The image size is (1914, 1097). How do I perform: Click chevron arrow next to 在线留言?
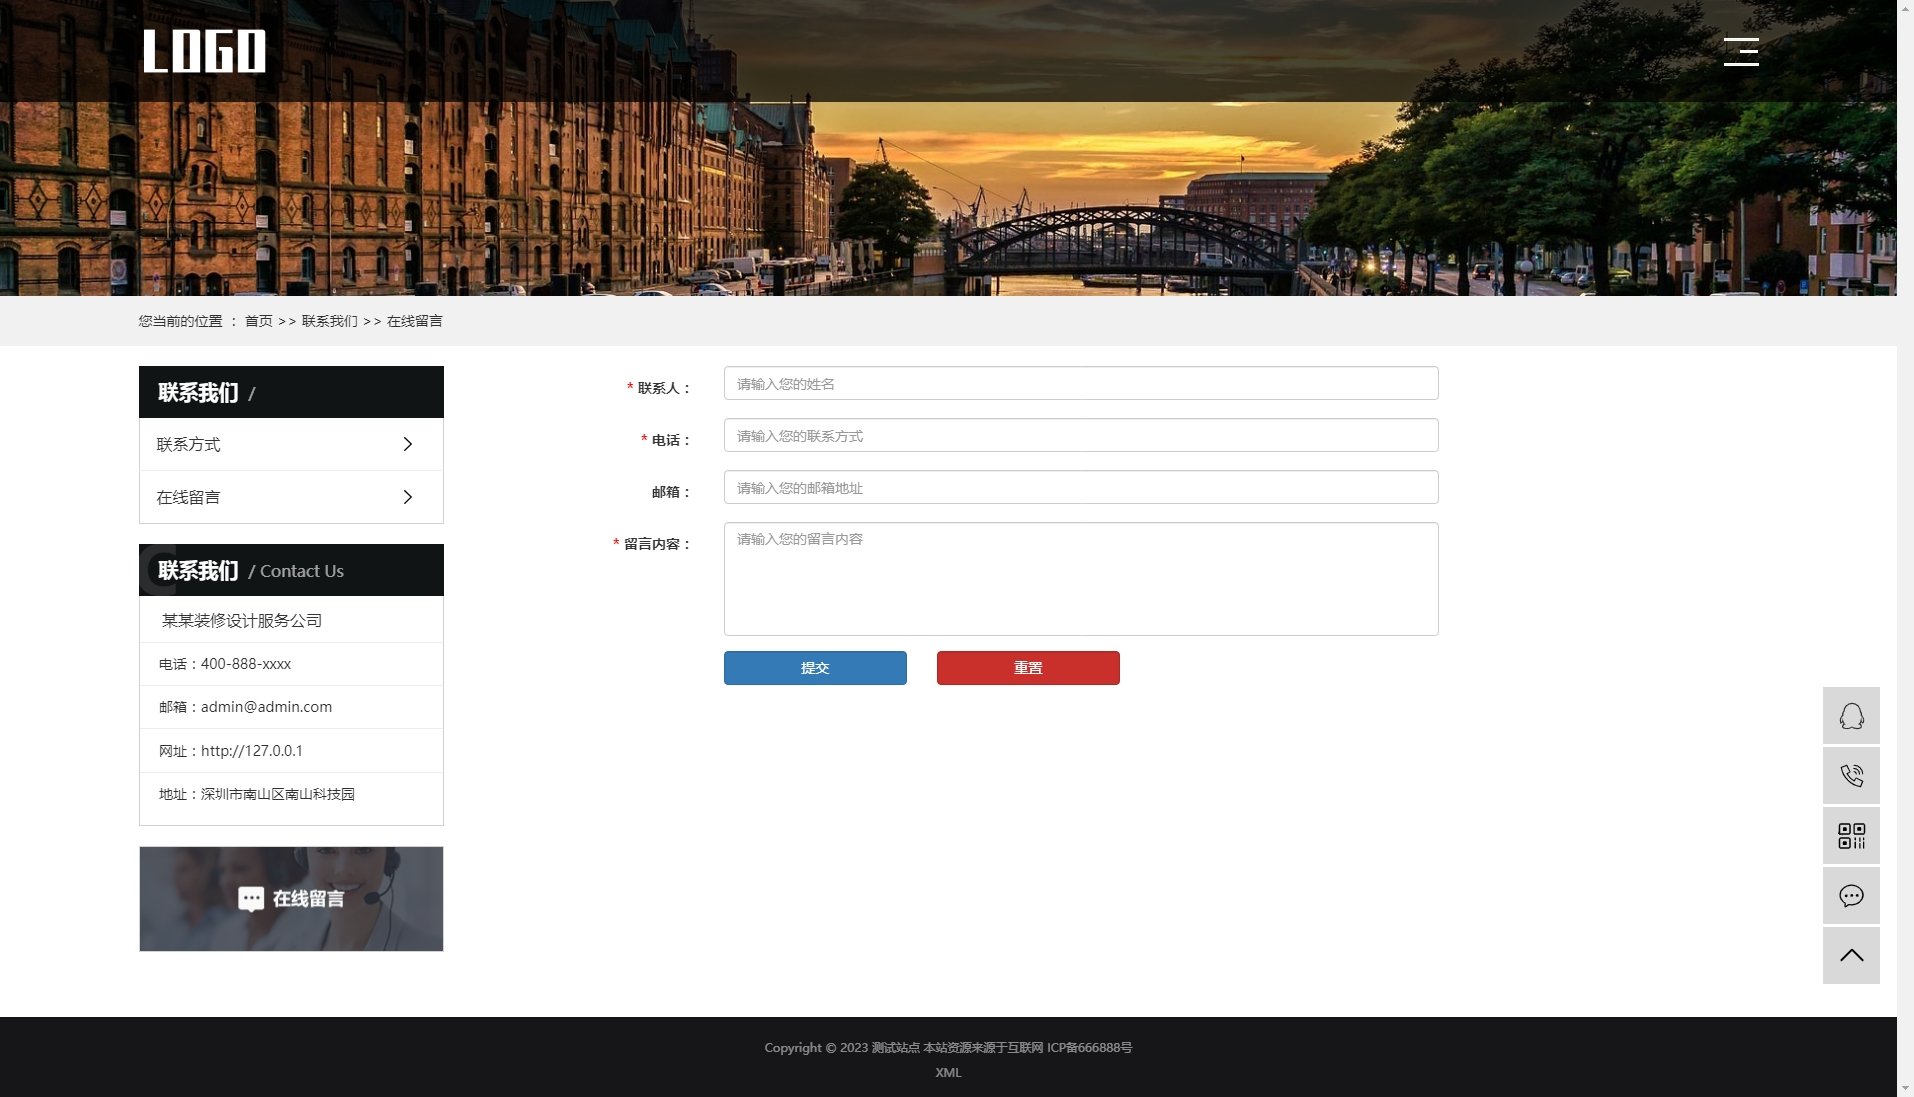[407, 497]
